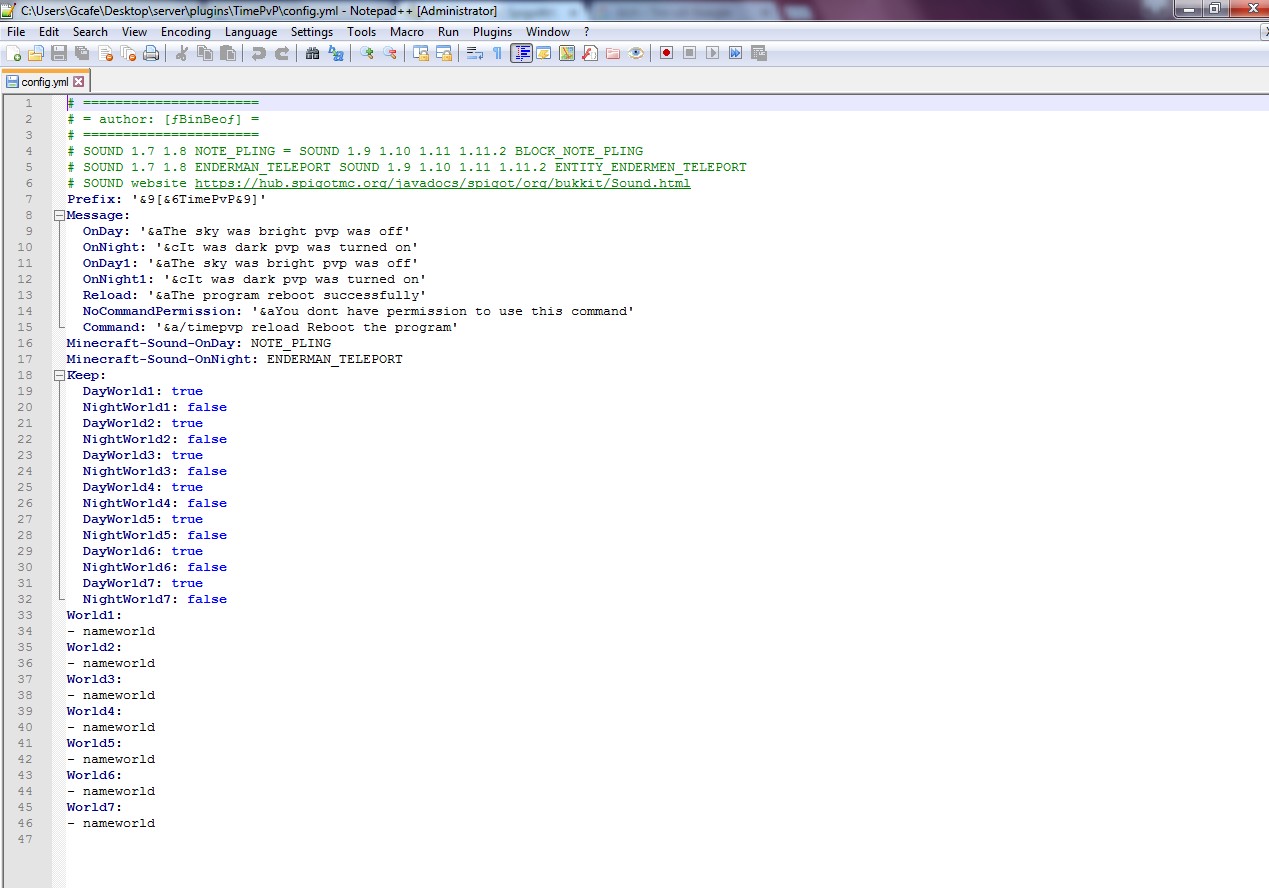
Task: Click the Run Macro Multiple Times icon
Action: pyautogui.click(x=736, y=53)
